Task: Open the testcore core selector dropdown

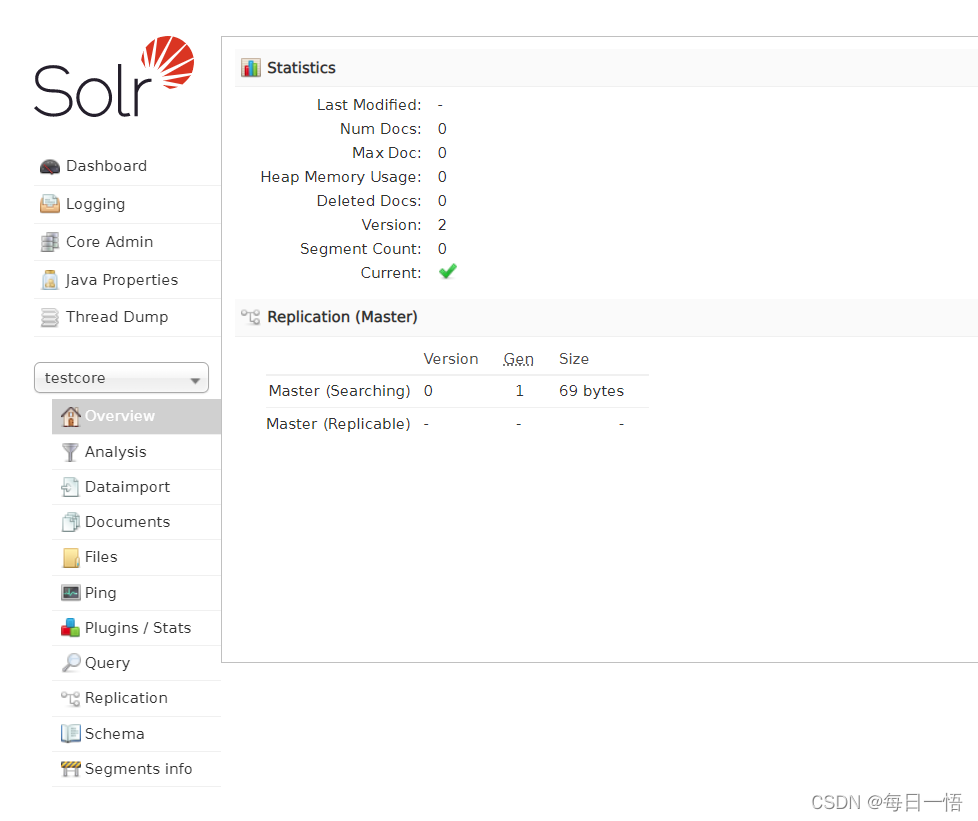Action: tap(122, 378)
